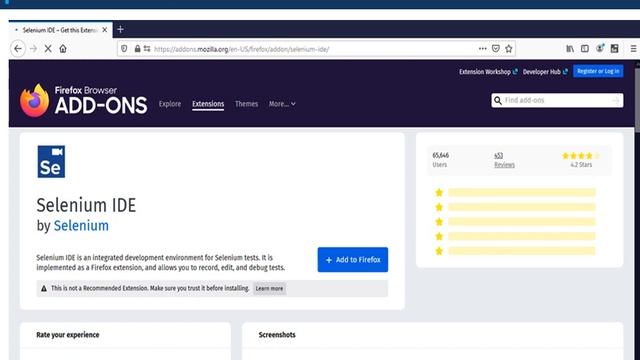
Task: Bookmark this page with the star icon
Action: pyautogui.click(x=509, y=49)
